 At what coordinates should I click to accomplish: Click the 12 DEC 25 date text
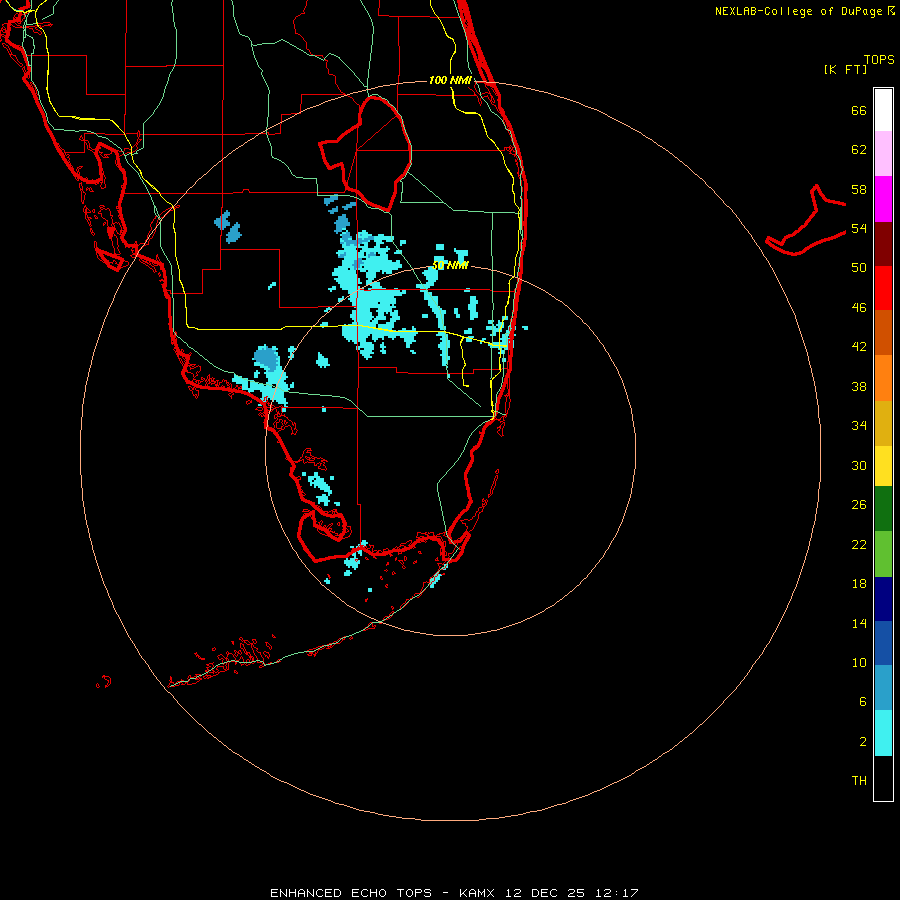pos(545,893)
